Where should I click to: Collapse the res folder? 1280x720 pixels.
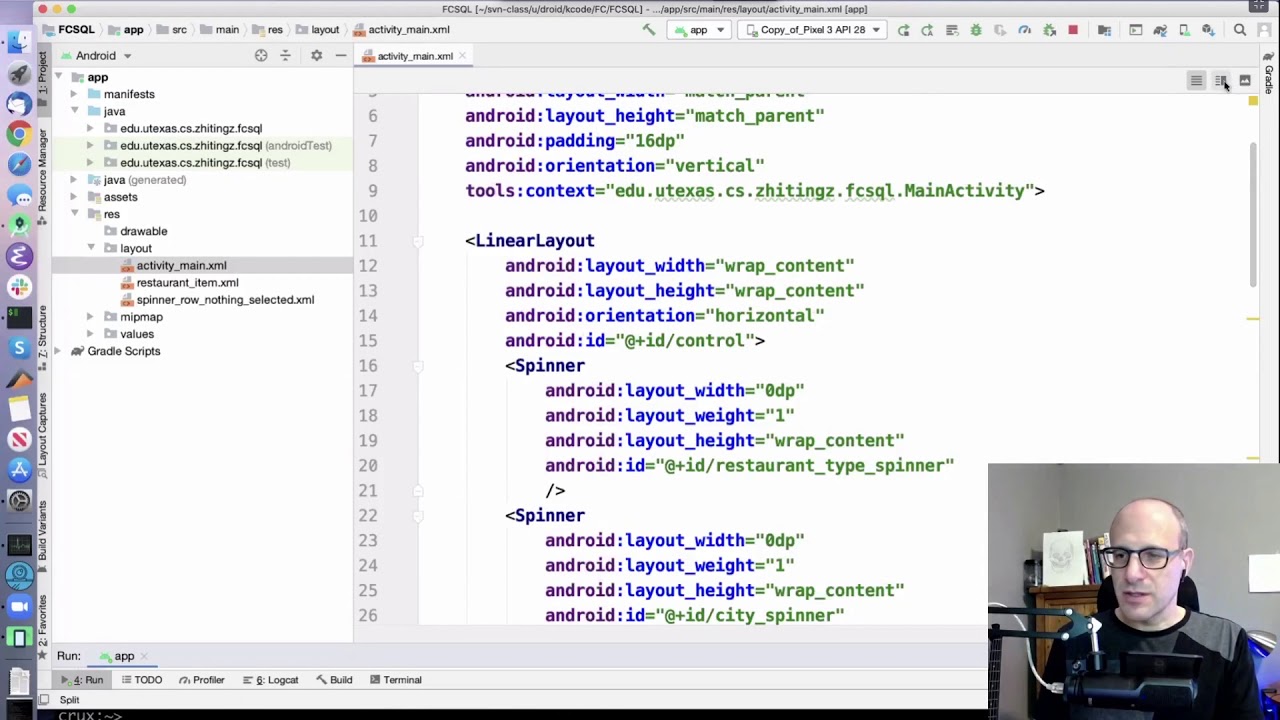click(74, 214)
